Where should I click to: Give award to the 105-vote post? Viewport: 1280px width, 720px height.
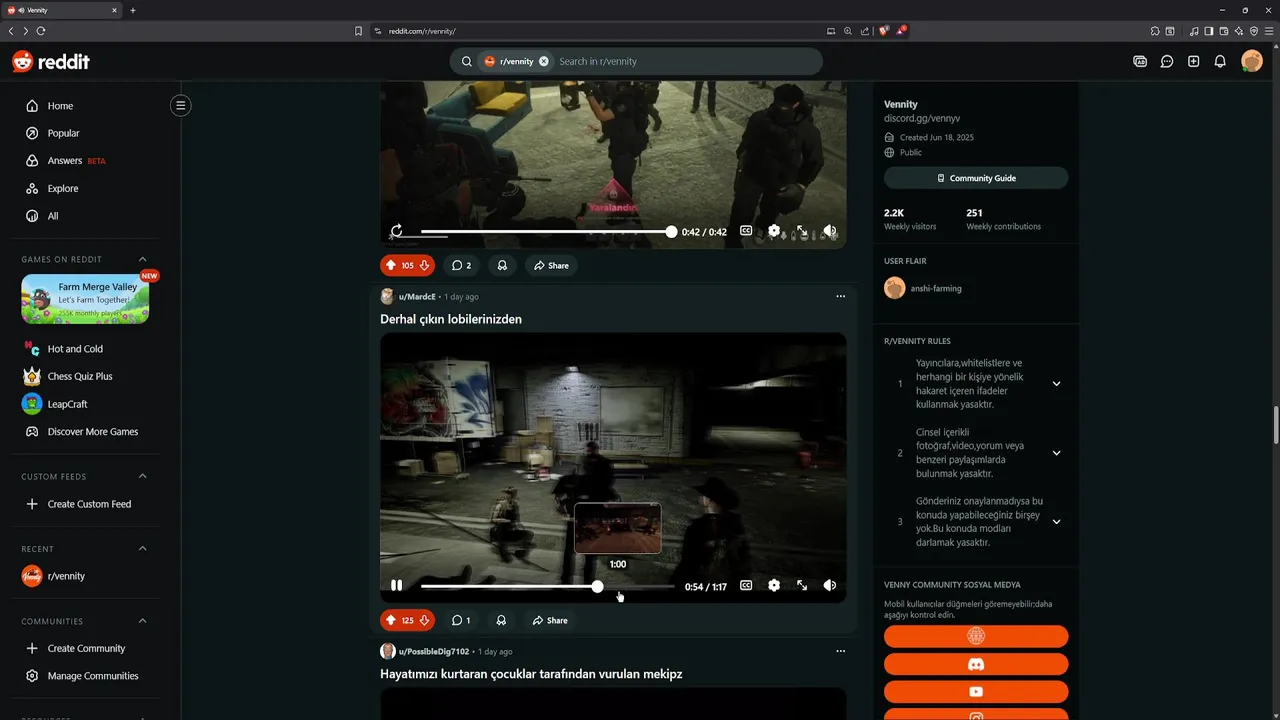502,265
